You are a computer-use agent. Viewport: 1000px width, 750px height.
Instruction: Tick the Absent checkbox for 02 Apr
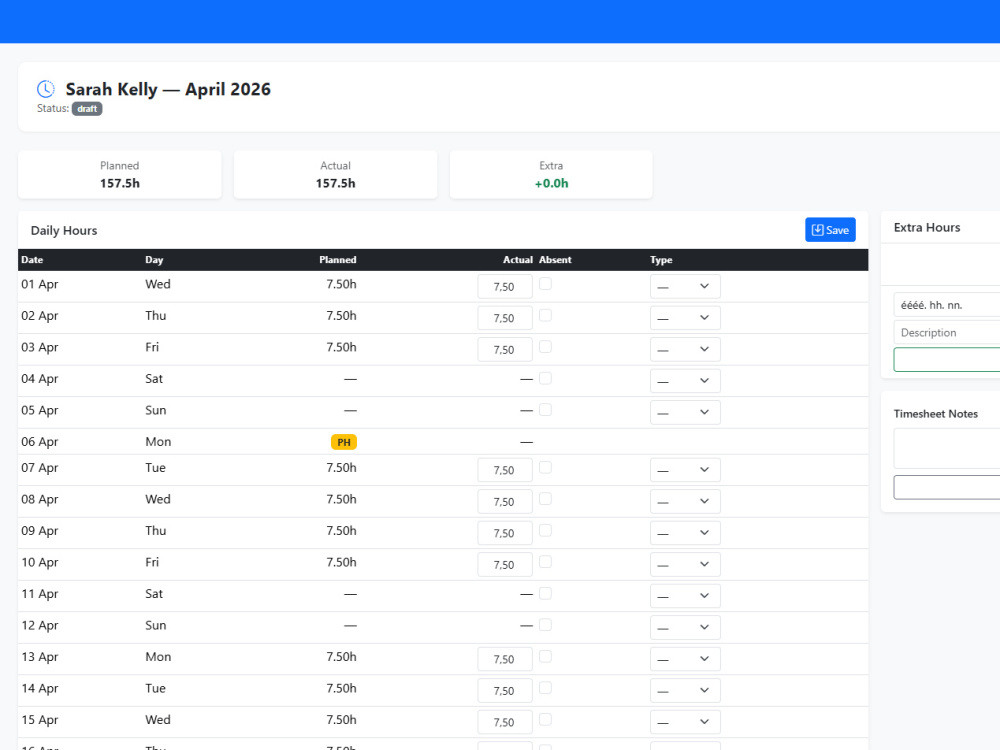545,315
